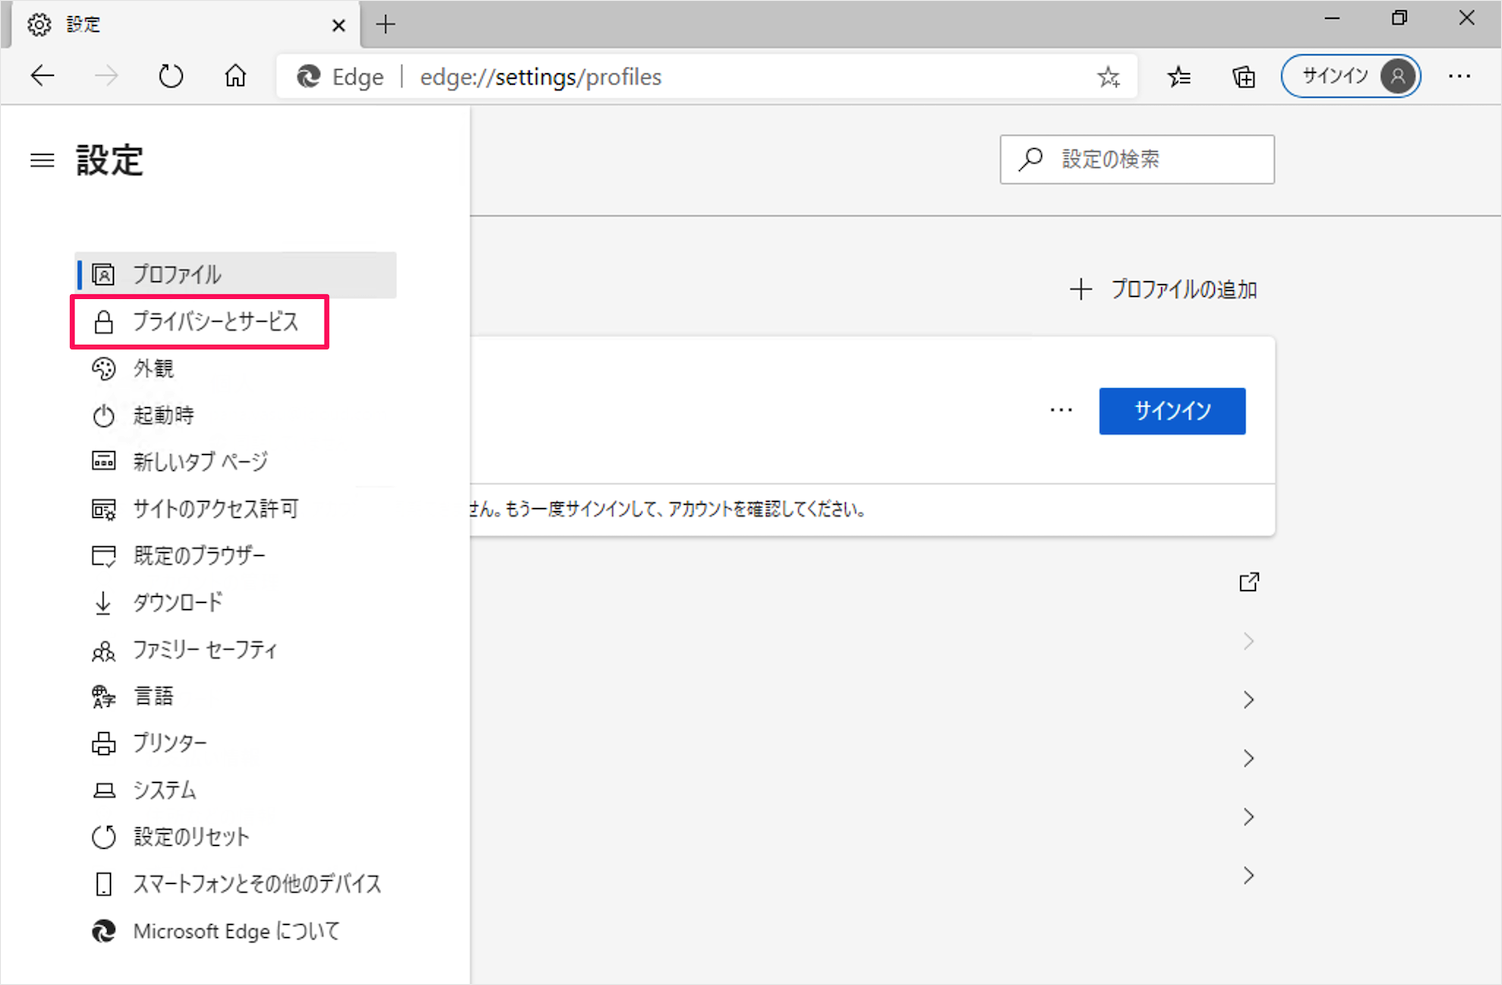This screenshot has width=1502, height=985.
Task: Open the favorites list icon
Action: click(1179, 77)
